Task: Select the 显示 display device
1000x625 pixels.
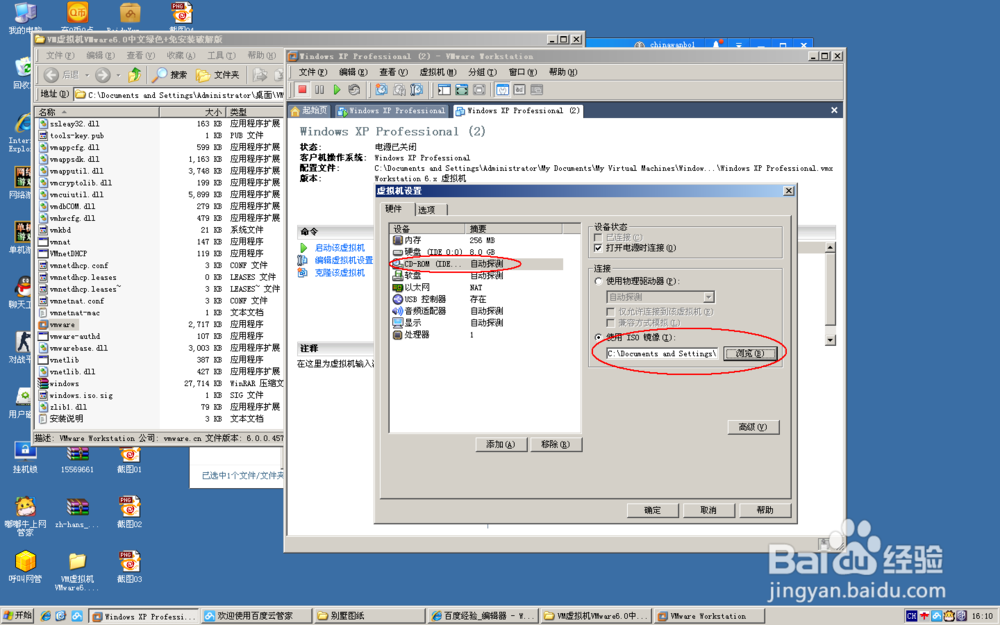Action: pos(477,323)
